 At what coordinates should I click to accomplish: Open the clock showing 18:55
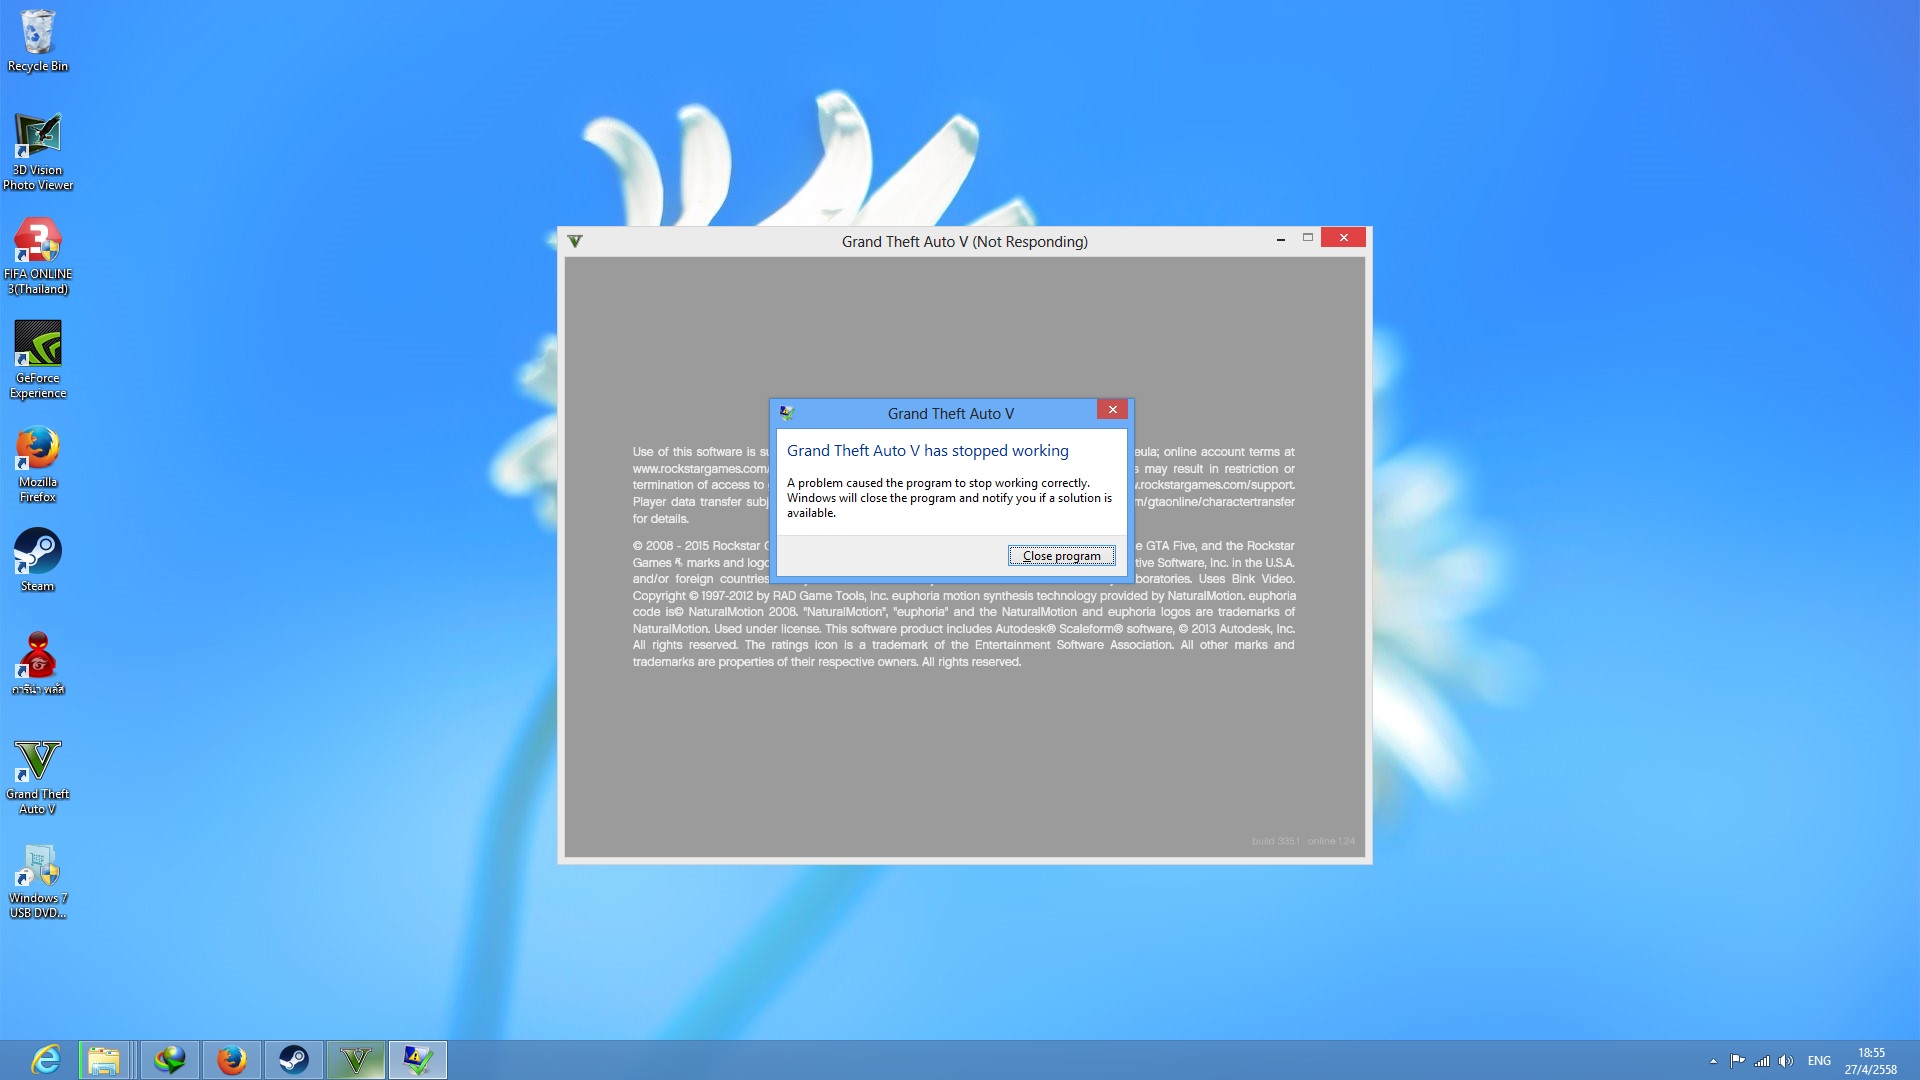(x=1871, y=1061)
